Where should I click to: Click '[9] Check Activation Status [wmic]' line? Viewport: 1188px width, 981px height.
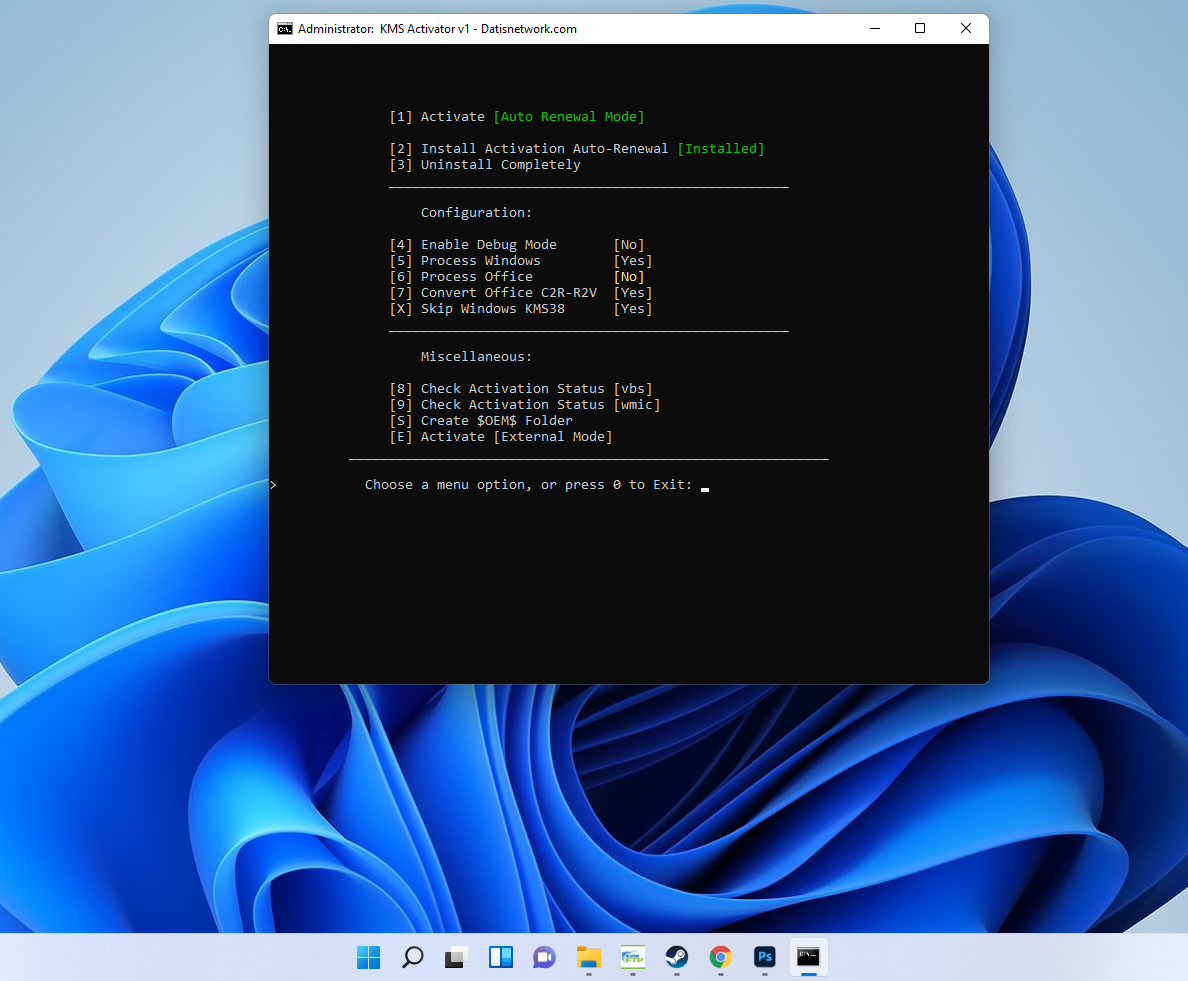pos(525,405)
